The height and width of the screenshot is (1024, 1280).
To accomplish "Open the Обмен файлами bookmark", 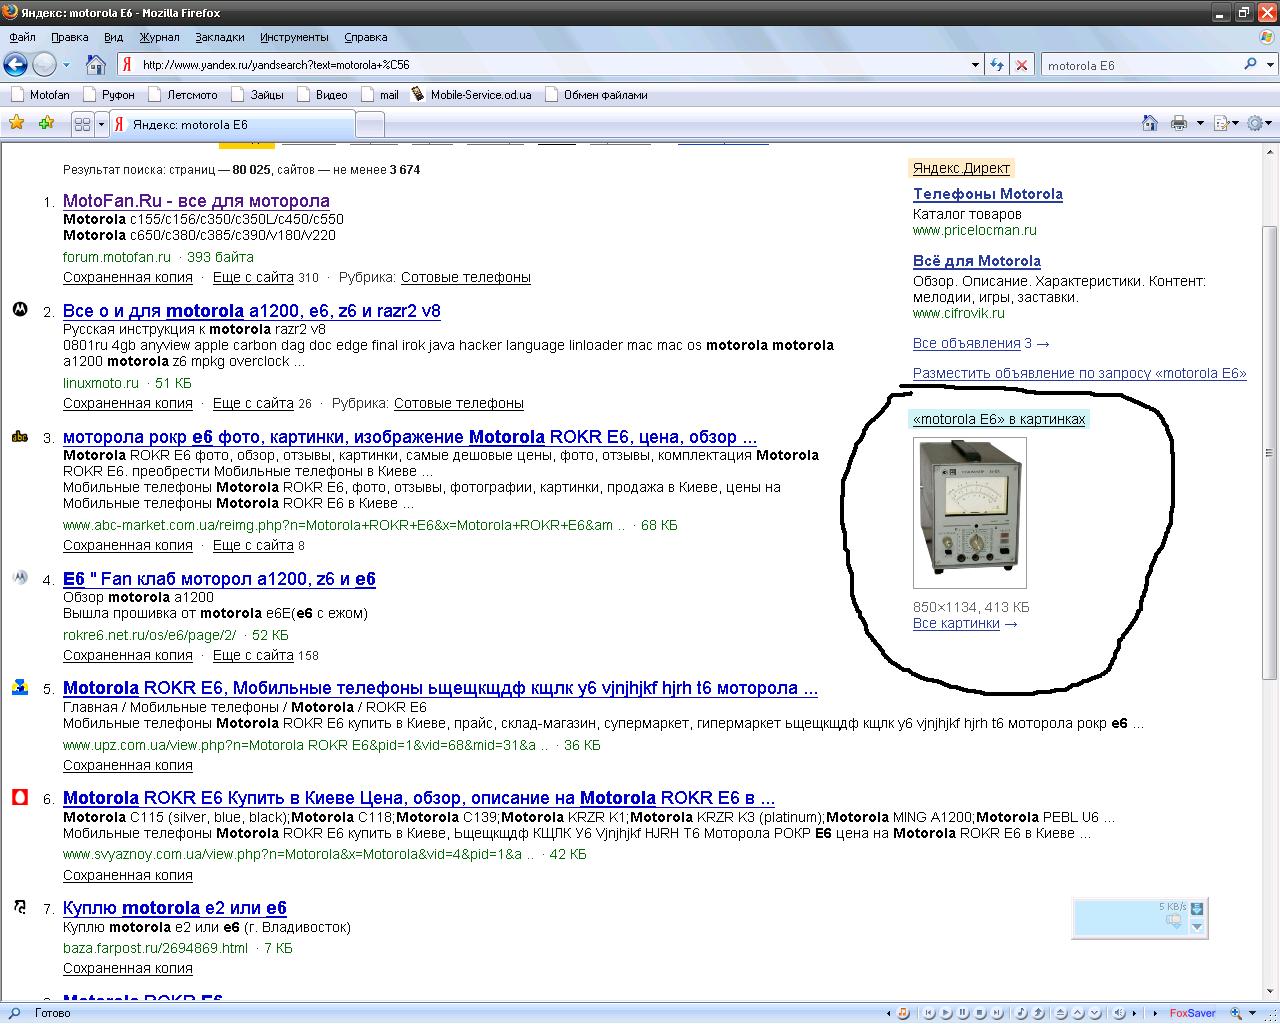I will [596, 95].
